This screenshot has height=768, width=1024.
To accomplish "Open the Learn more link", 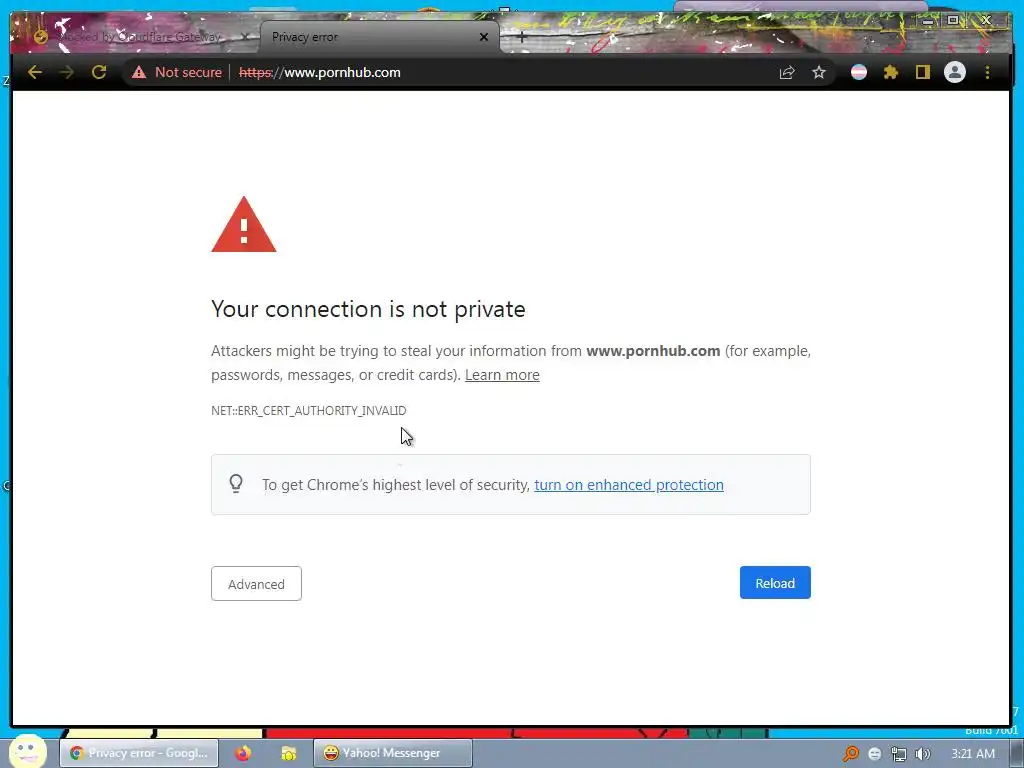I will 502,375.
